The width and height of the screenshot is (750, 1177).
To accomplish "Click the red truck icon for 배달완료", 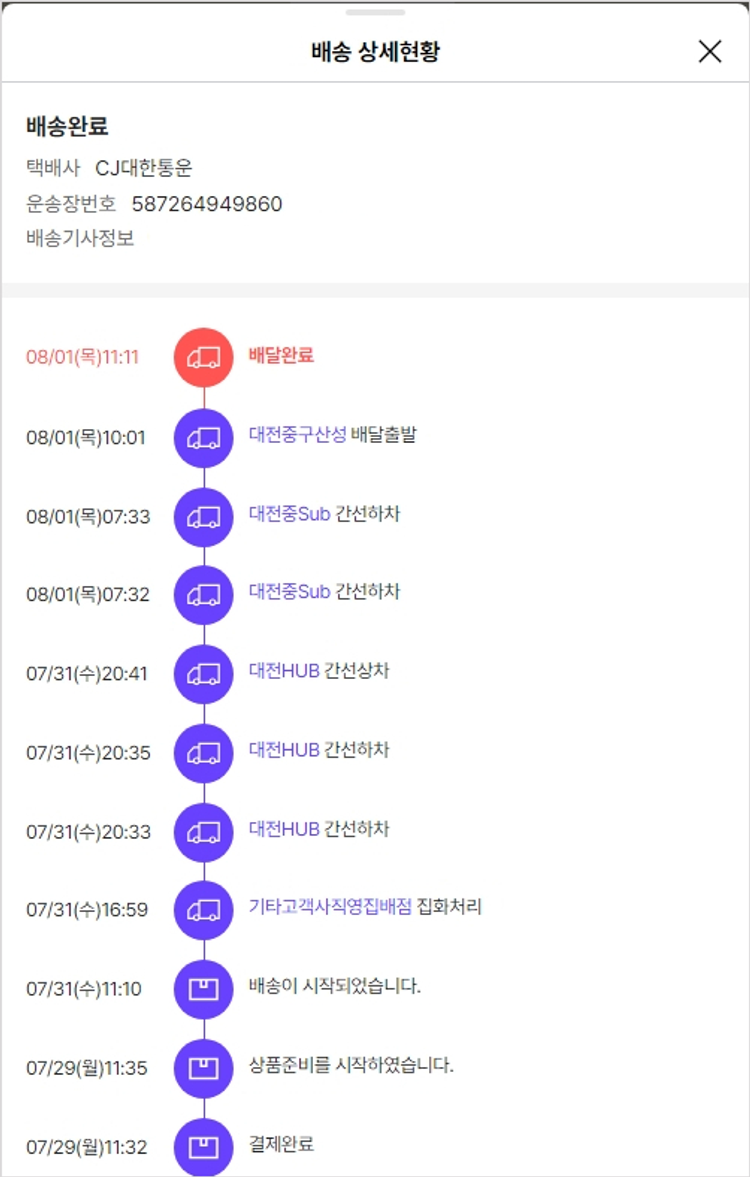I will click(204, 357).
